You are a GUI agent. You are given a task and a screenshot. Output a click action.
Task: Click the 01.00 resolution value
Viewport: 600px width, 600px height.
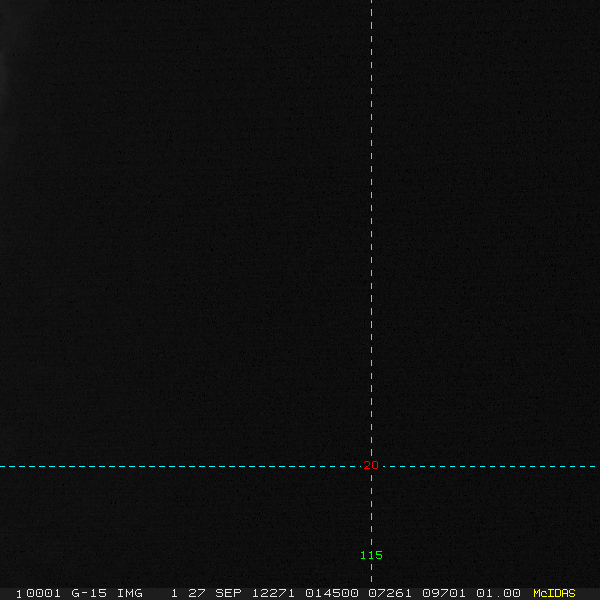coord(498,593)
